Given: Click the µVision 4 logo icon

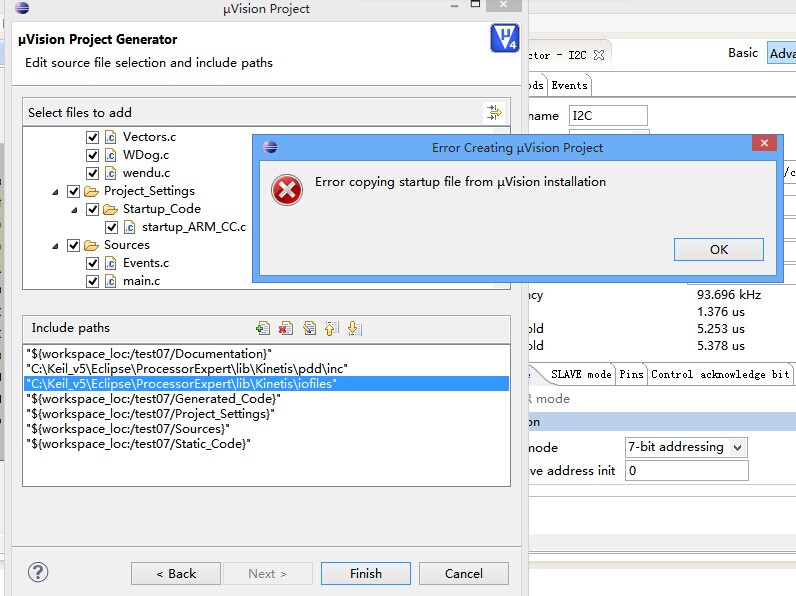Looking at the screenshot, I should [505, 38].
